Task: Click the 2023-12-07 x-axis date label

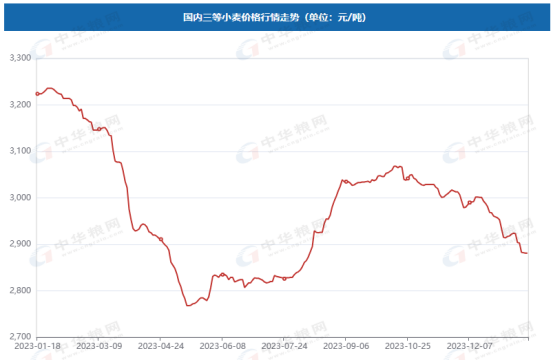Action: pos(469,346)
